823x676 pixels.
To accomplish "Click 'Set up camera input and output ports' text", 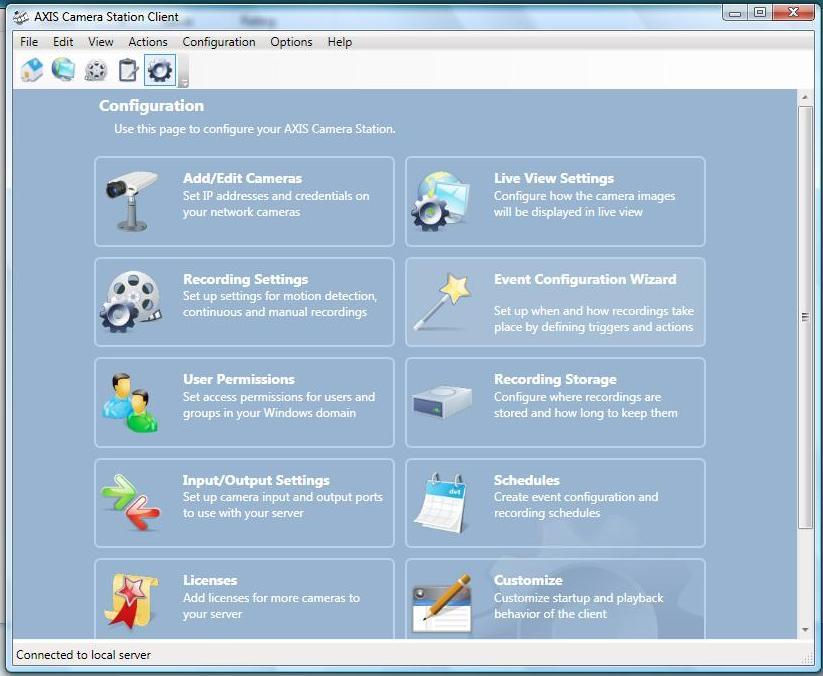I will tap(283, 505).
